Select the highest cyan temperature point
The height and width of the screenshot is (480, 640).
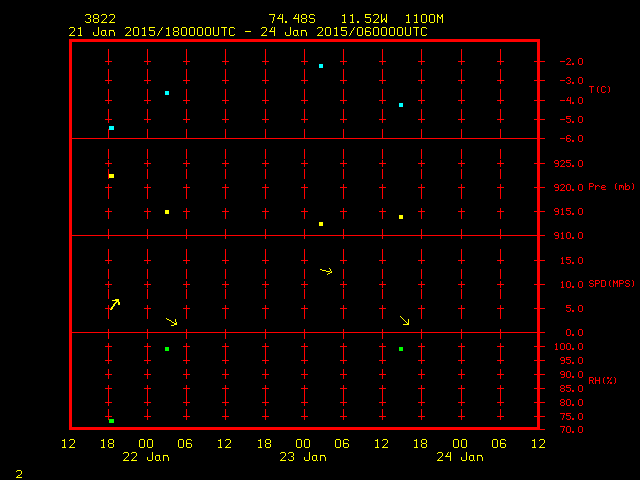click(x=321, y=66)
